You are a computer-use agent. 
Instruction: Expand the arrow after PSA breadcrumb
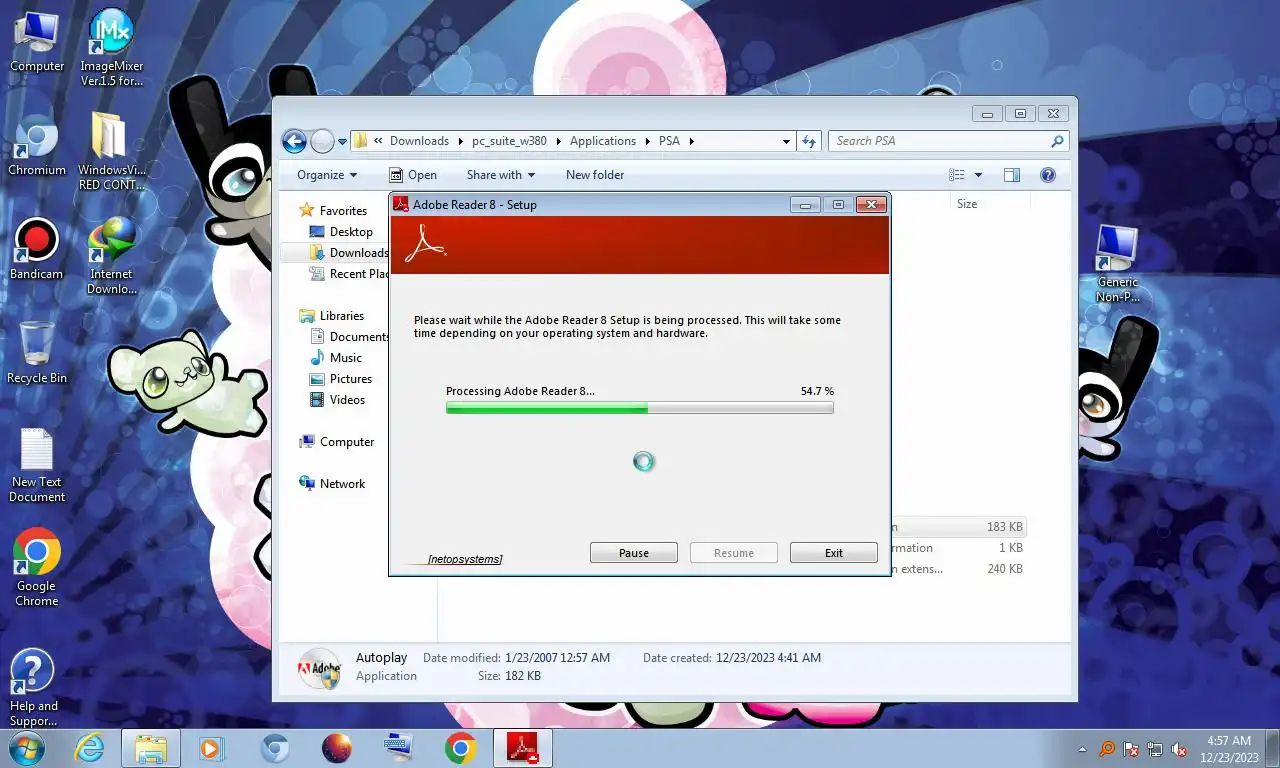691,141
